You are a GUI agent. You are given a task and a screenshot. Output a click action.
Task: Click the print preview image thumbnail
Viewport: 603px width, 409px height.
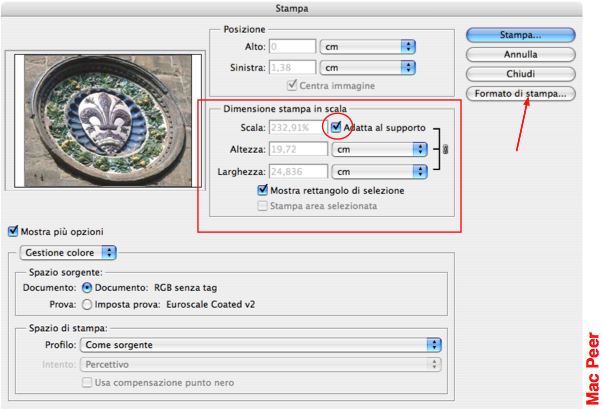(x=108, y=121)
